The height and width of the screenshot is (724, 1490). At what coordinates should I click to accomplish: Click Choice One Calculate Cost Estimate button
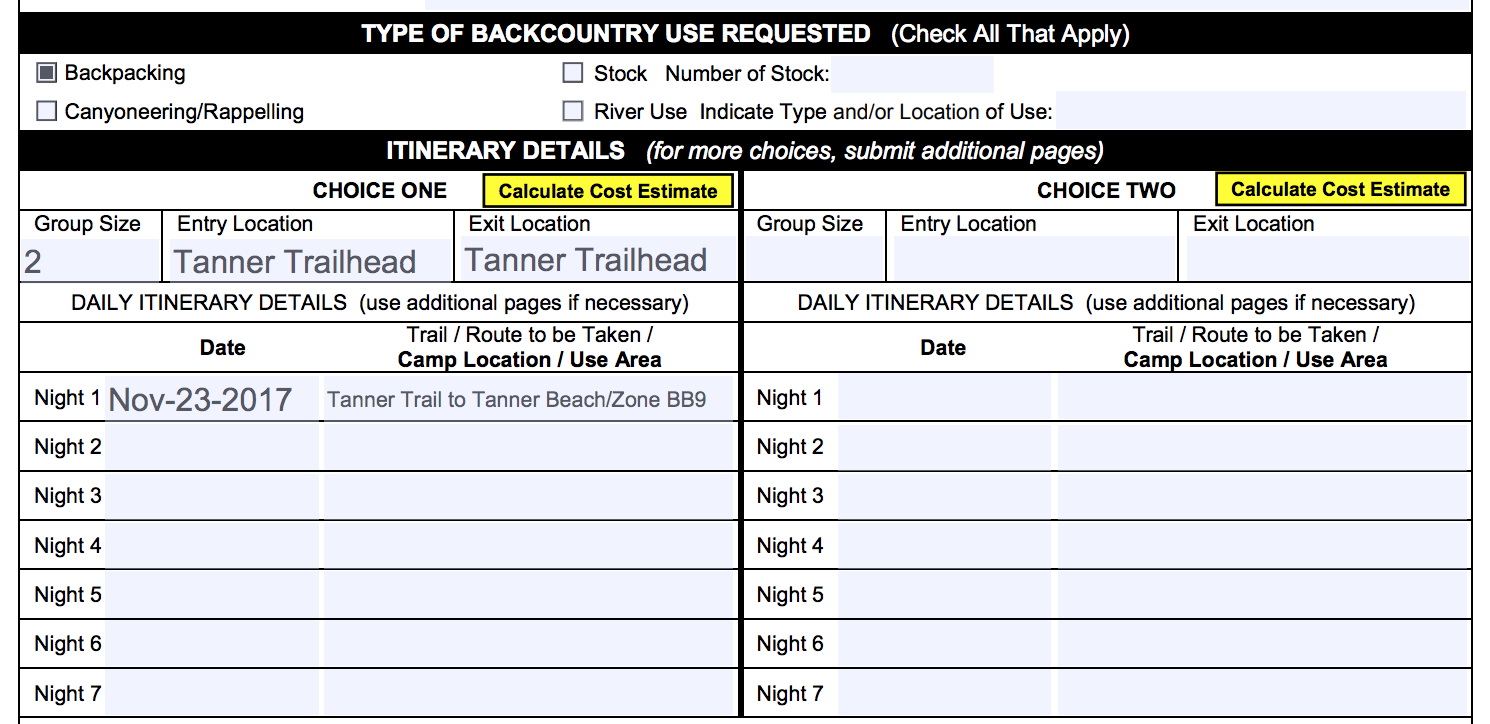[x=608, y=191]
